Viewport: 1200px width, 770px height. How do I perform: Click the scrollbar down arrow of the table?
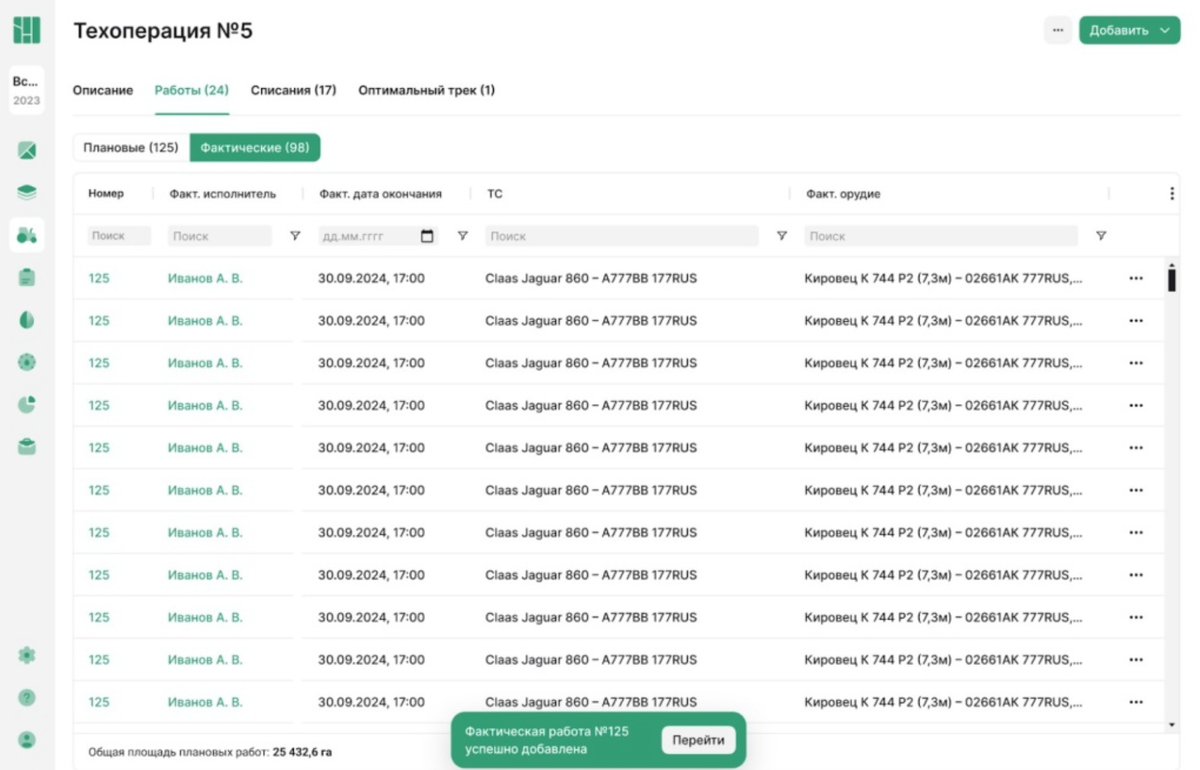[x=1172, y=724]
